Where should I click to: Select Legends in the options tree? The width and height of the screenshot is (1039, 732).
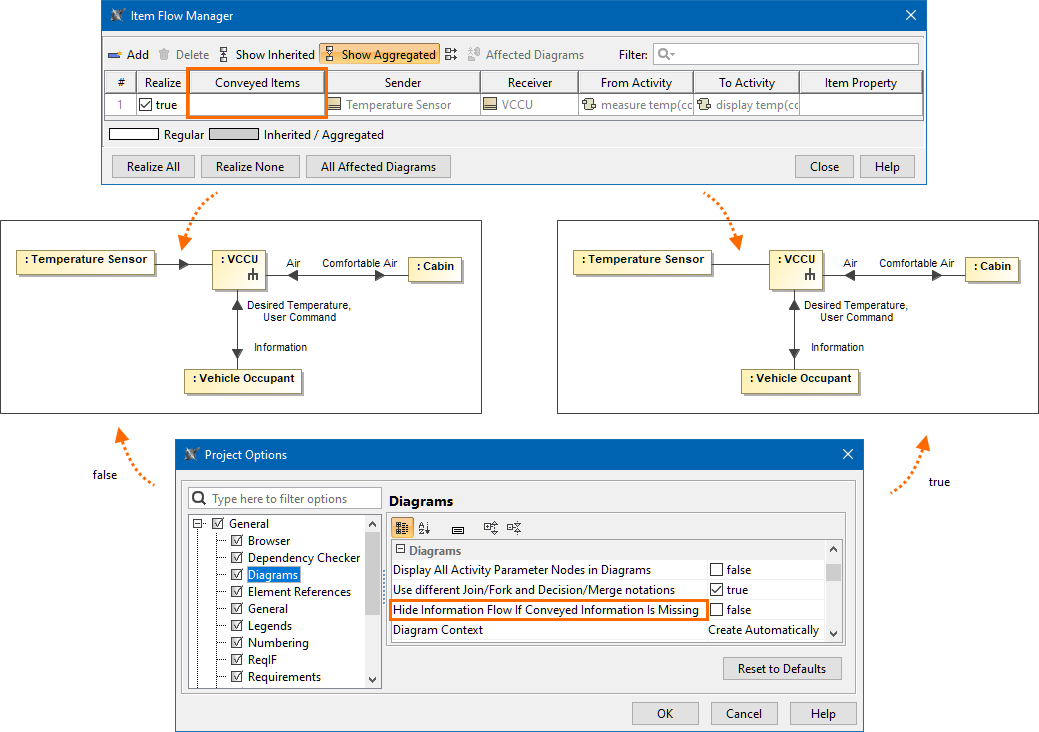(271, 626)
